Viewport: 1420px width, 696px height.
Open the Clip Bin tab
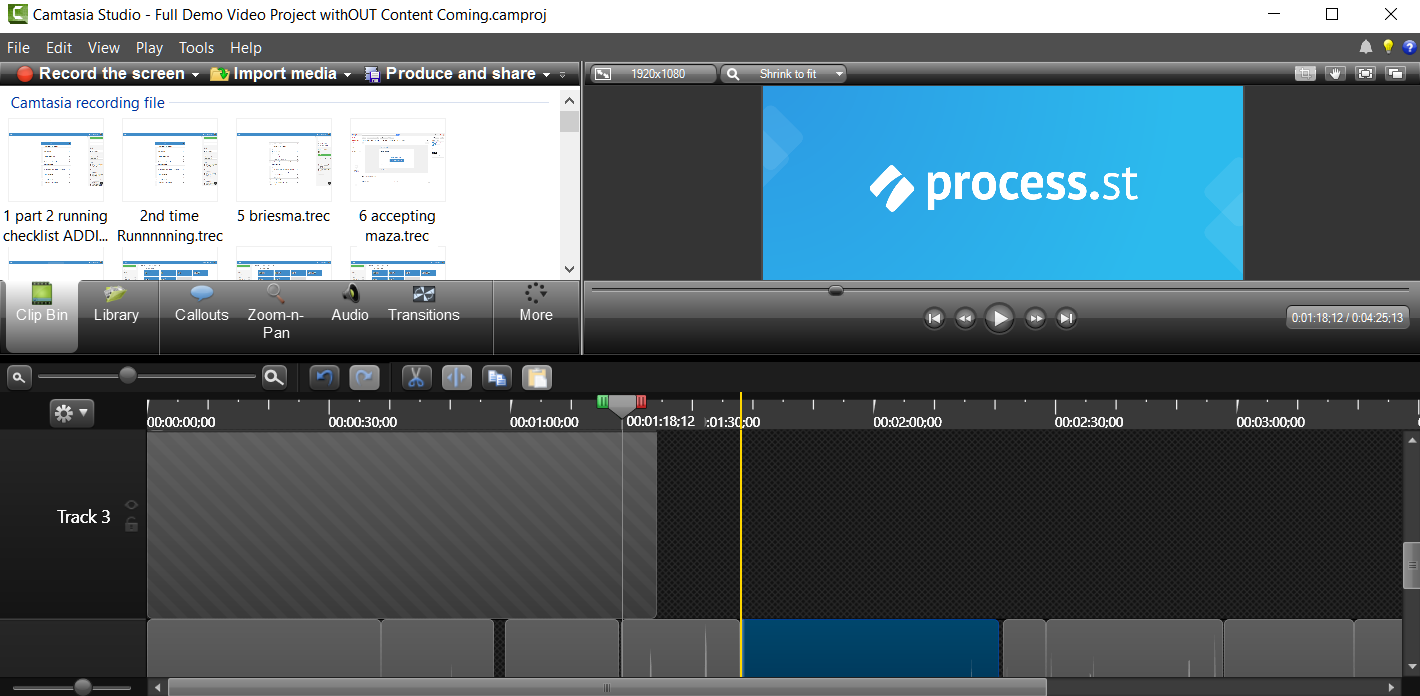pos(42,316)
